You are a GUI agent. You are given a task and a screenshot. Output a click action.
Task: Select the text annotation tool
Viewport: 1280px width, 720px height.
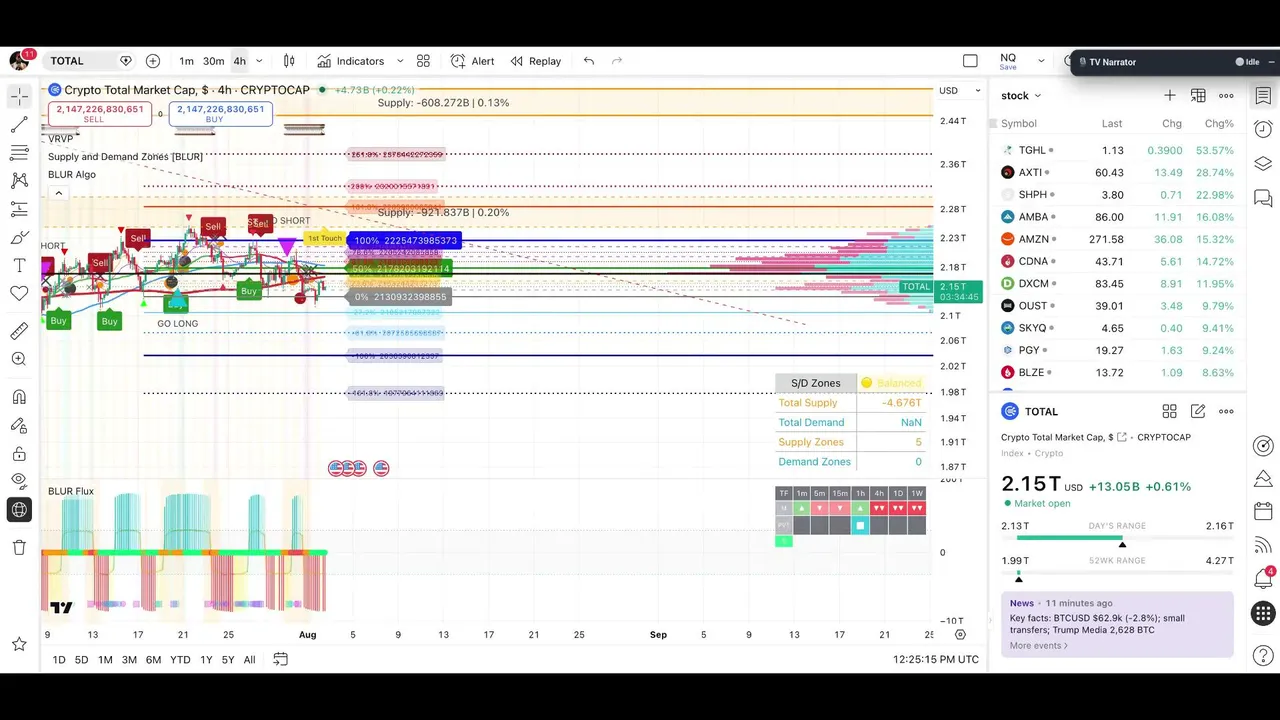pos(19,266)
